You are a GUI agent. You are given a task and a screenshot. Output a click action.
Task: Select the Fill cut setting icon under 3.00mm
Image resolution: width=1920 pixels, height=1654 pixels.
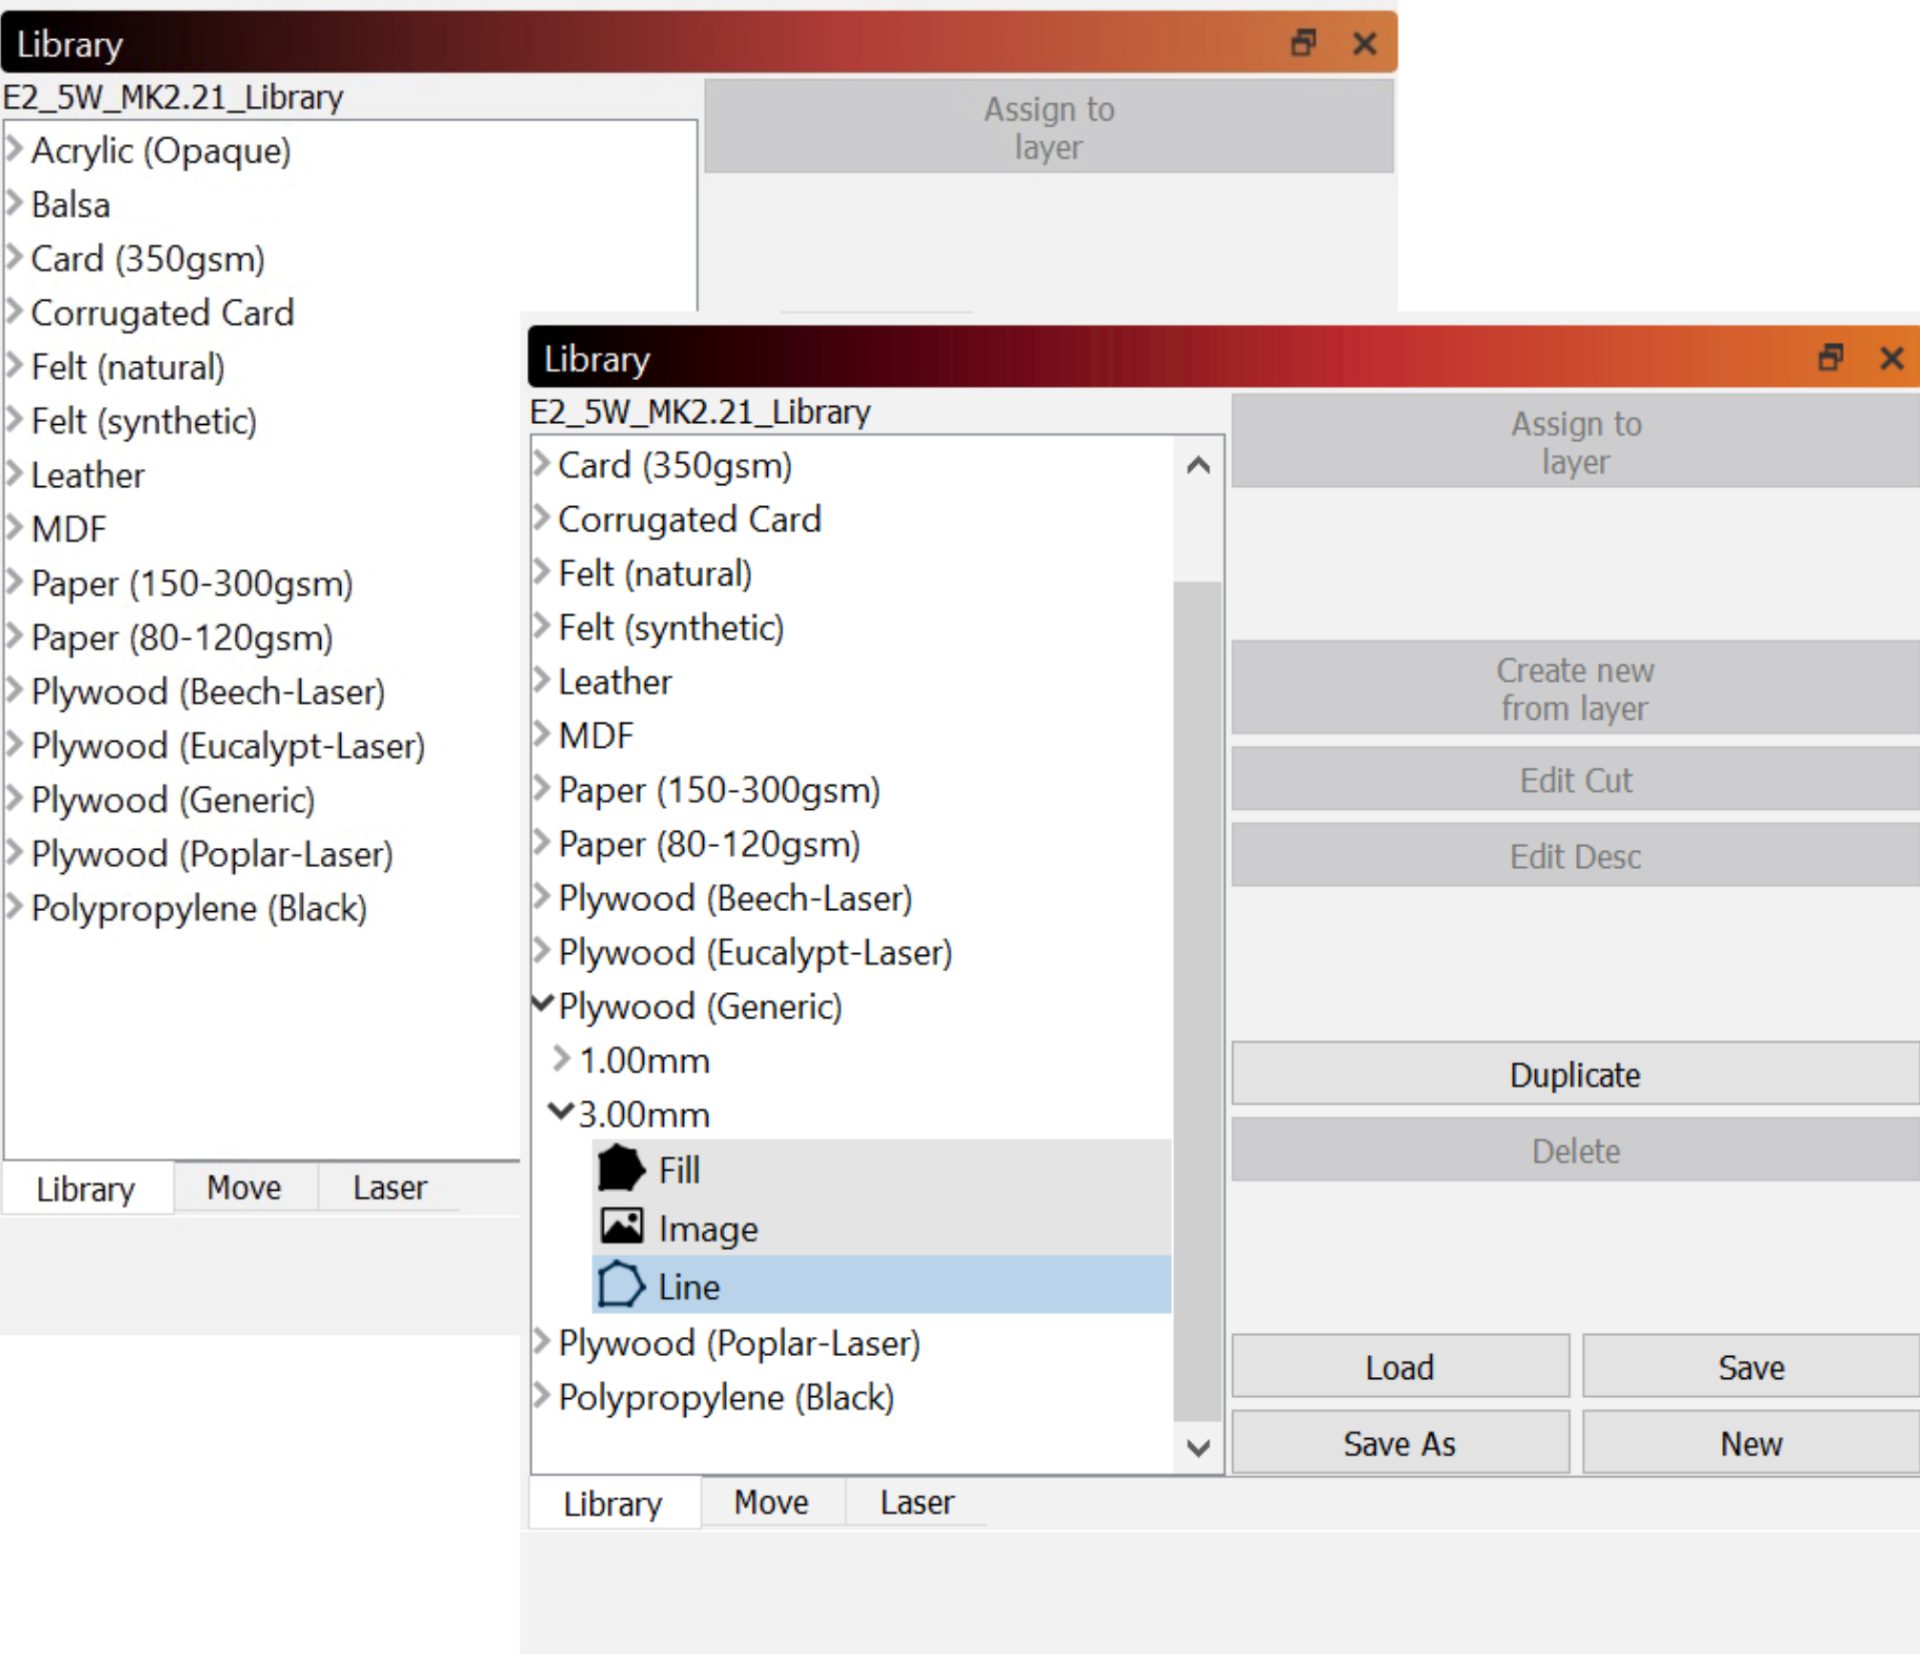click(621, 1168)
